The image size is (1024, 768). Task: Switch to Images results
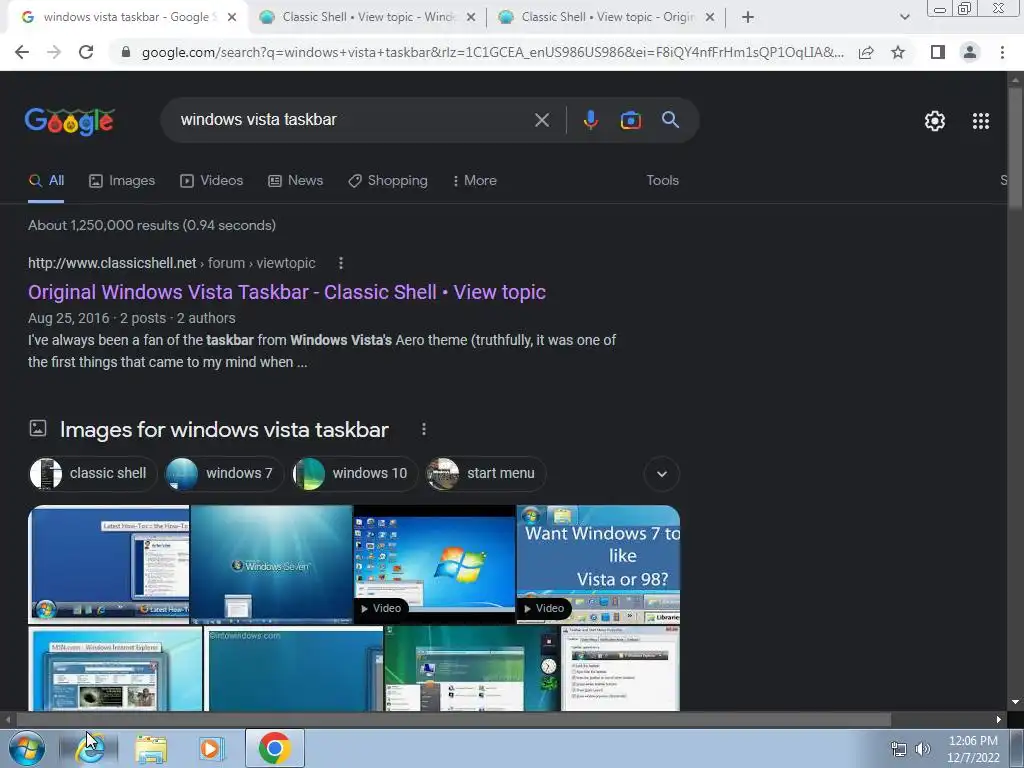[x=122, y=181]
